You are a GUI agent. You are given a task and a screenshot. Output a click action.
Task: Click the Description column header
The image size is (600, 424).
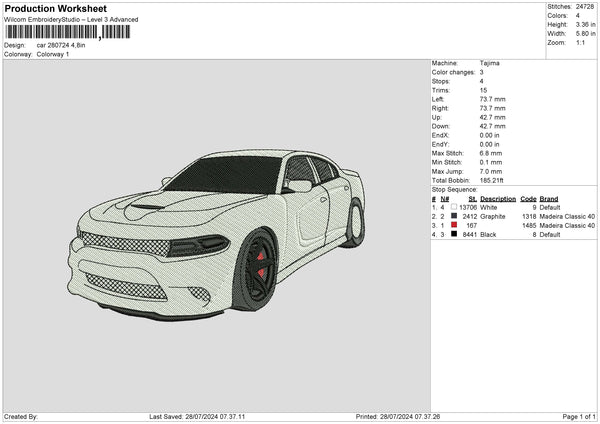497,198
